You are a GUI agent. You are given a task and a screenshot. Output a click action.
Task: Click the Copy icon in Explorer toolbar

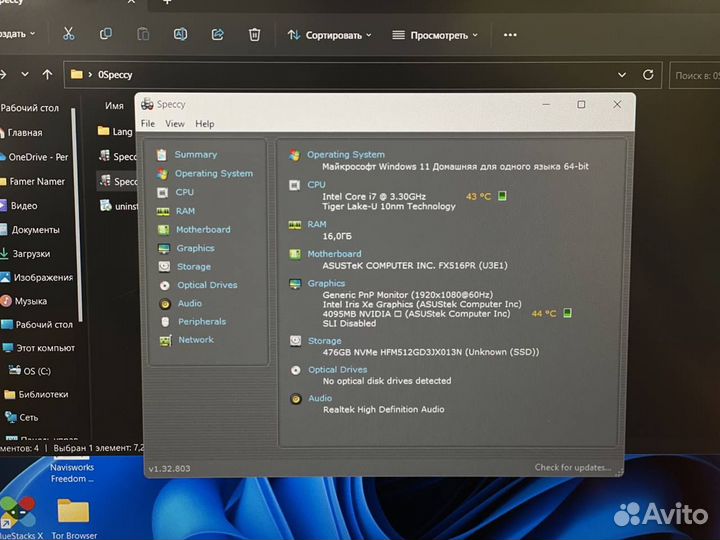106,34
